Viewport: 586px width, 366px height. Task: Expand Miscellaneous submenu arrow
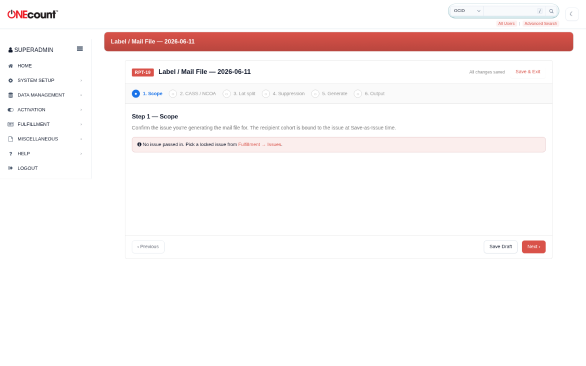(81, 139)
